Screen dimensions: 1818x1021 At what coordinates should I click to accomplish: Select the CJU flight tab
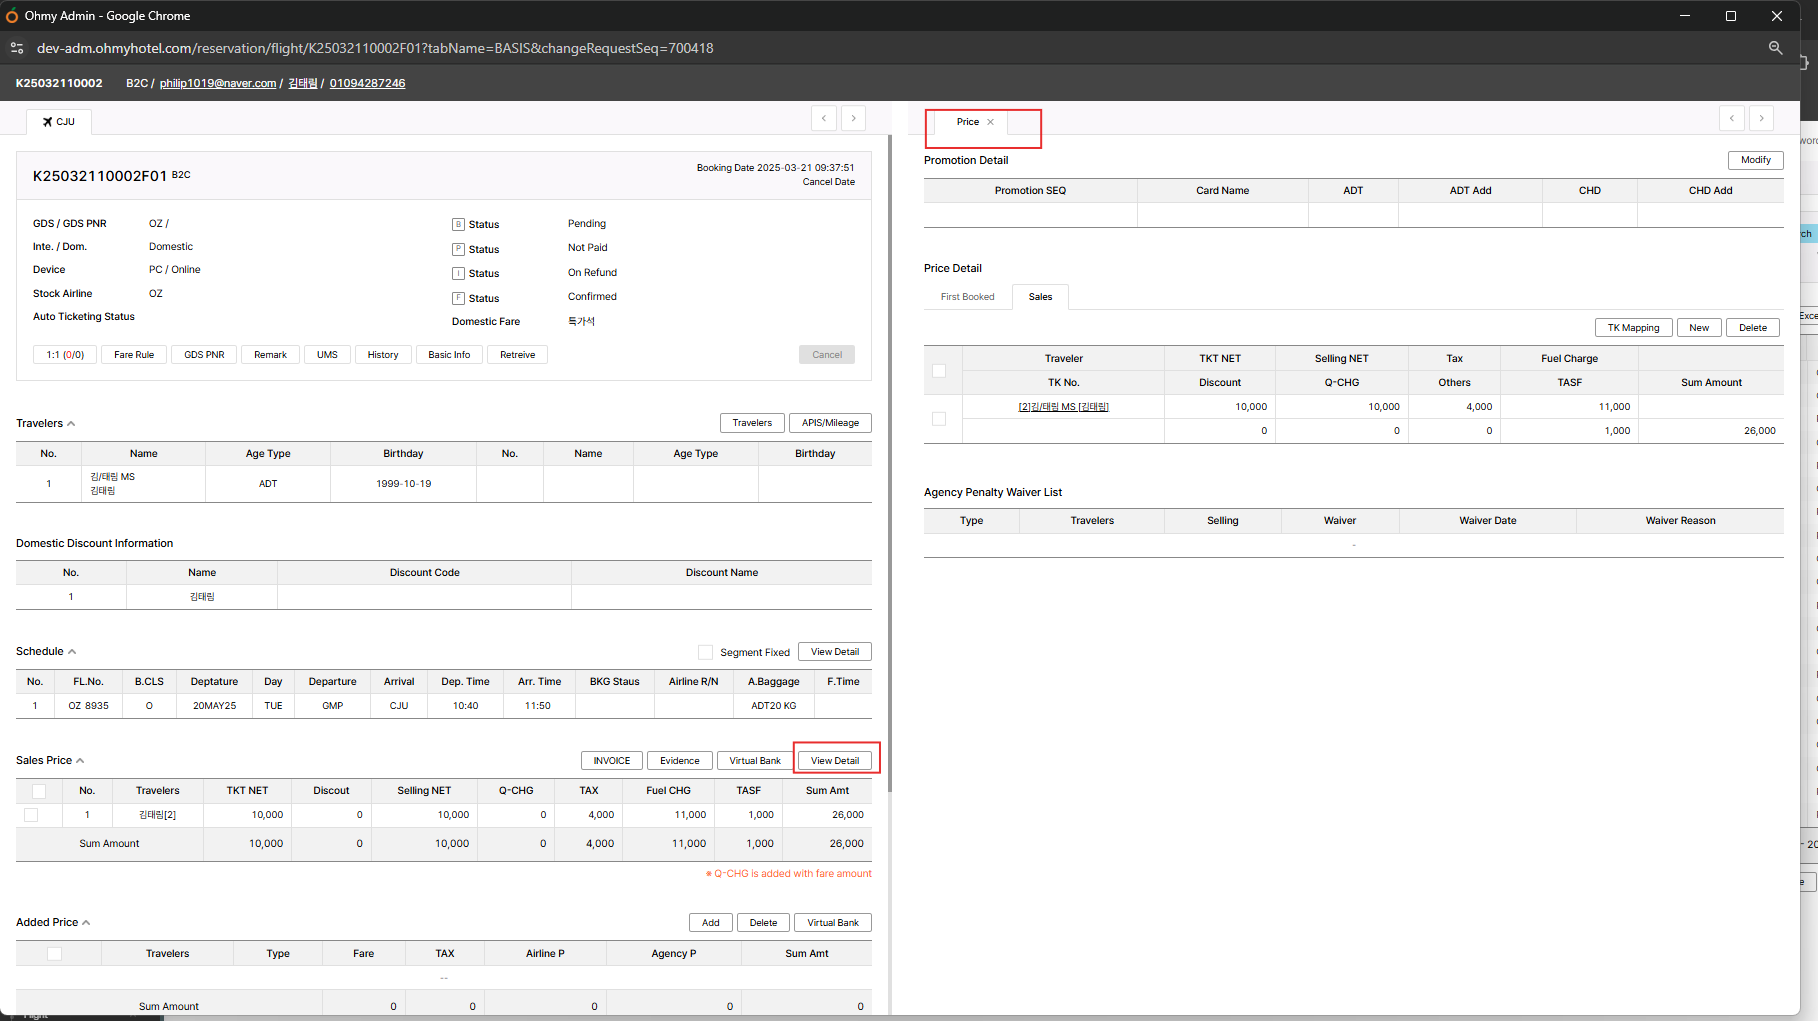(x=59, y=122)
